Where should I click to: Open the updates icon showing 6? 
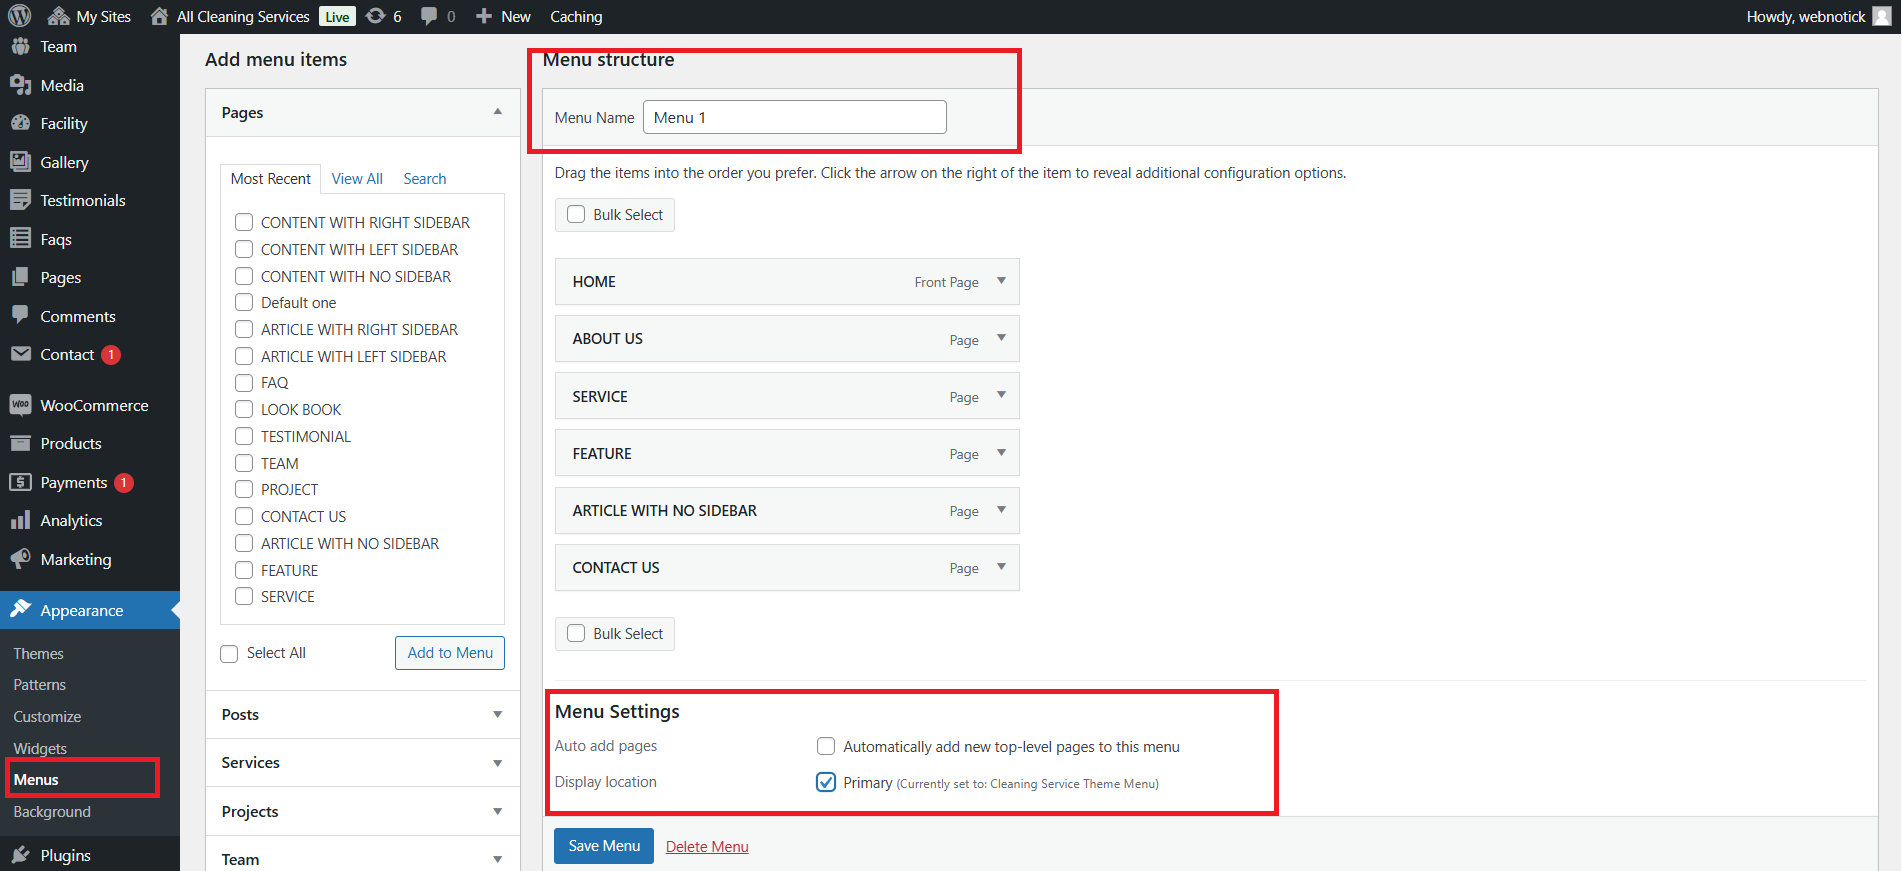tap(376, 16)
